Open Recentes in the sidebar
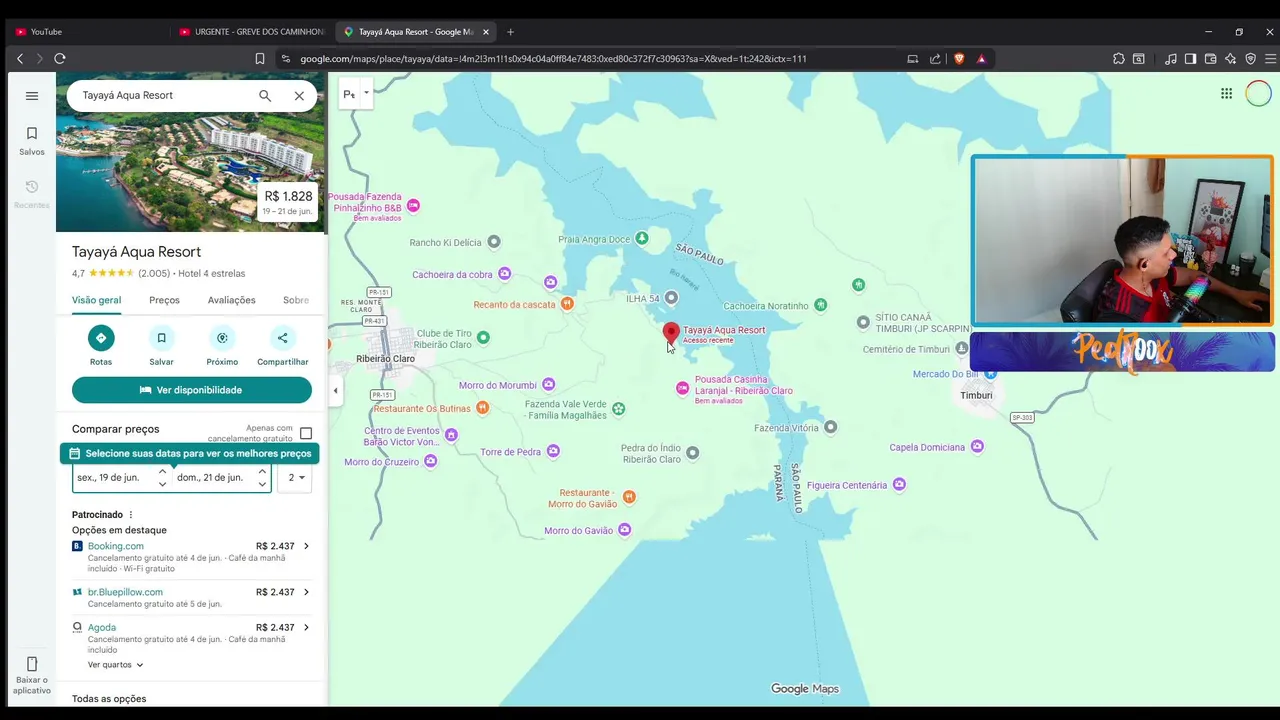1280x720 pixels. click(x=32, y=194)
